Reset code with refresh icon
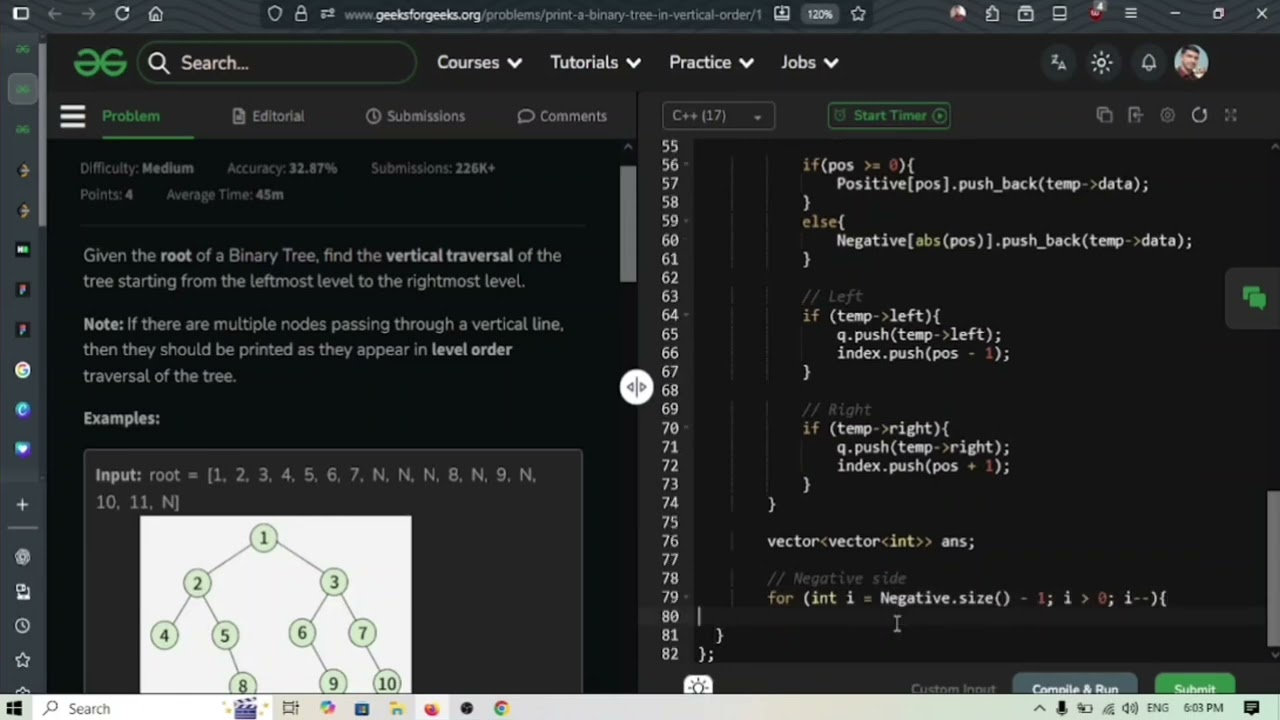Screen dimensions: 1280x720 click(1199, 116)
